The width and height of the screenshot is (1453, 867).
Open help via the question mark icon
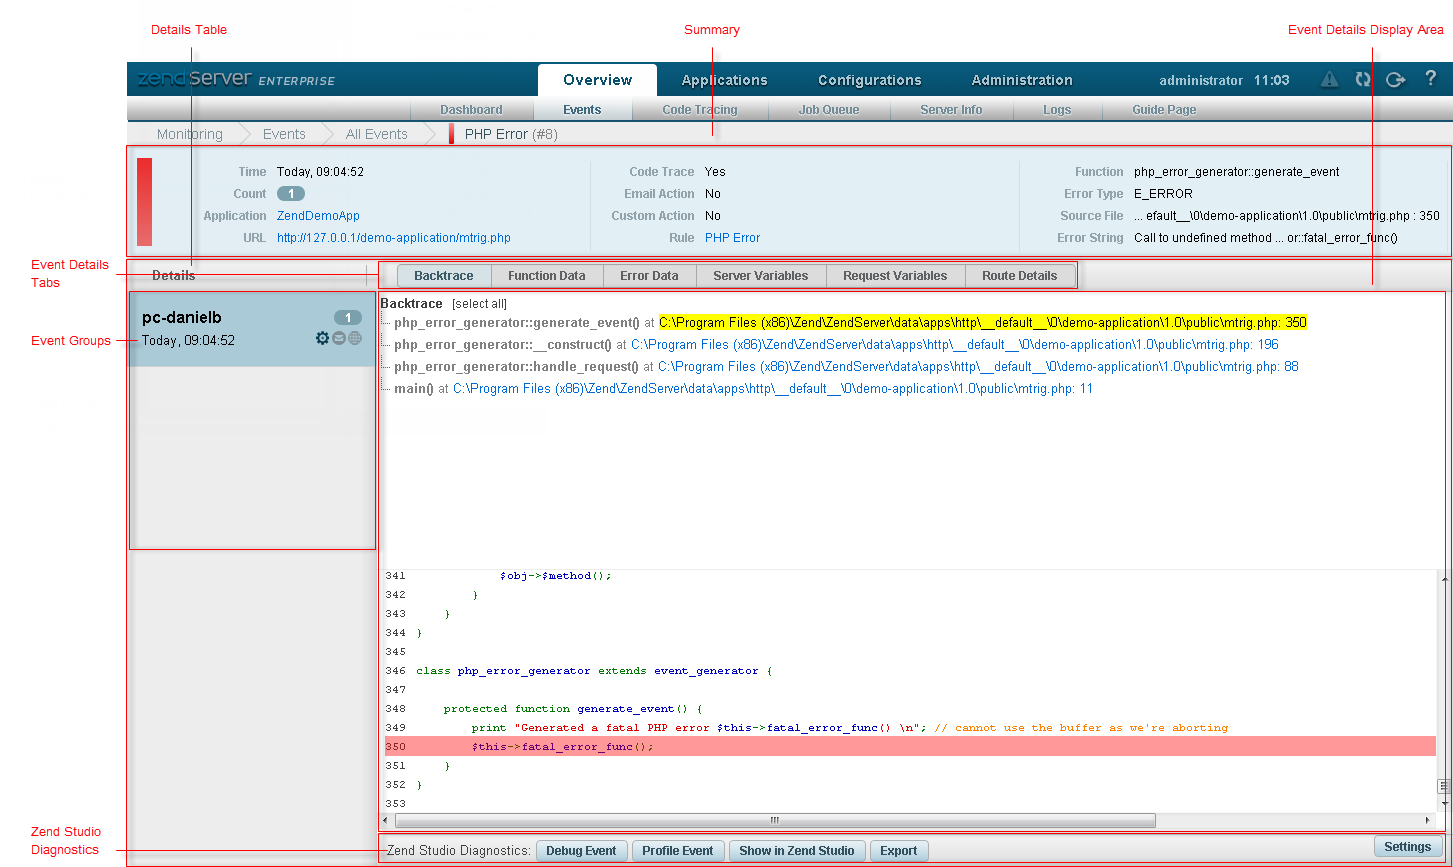pyautogui.click(x=1431, y=79)
